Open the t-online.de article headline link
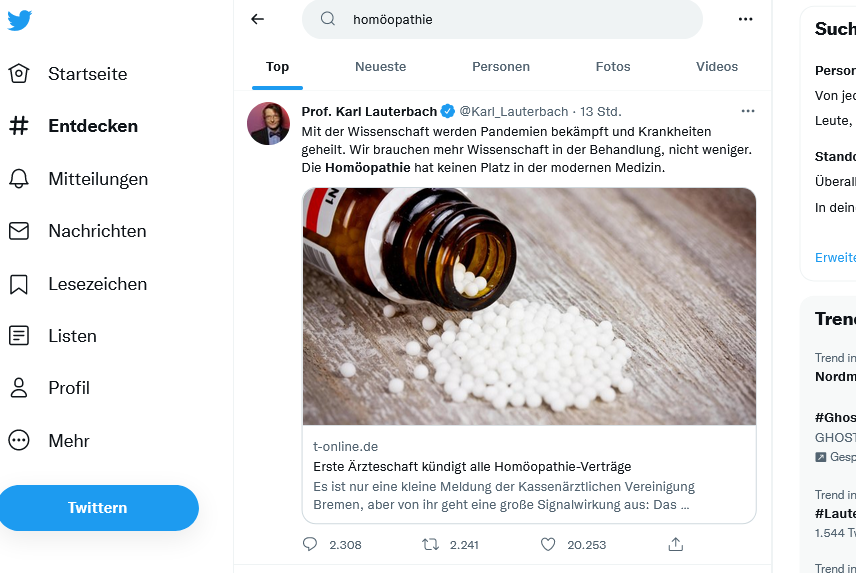 coord(472,467)
